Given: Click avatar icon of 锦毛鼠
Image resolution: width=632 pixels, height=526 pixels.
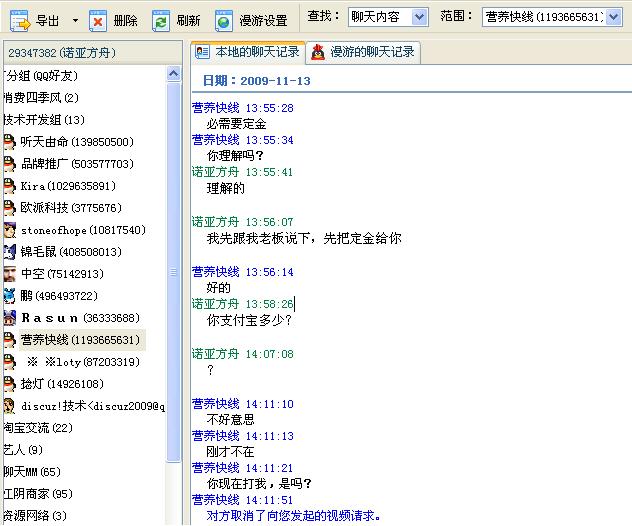Looking at the screenshot, I should pyautogui.click(x=9, y=252).
